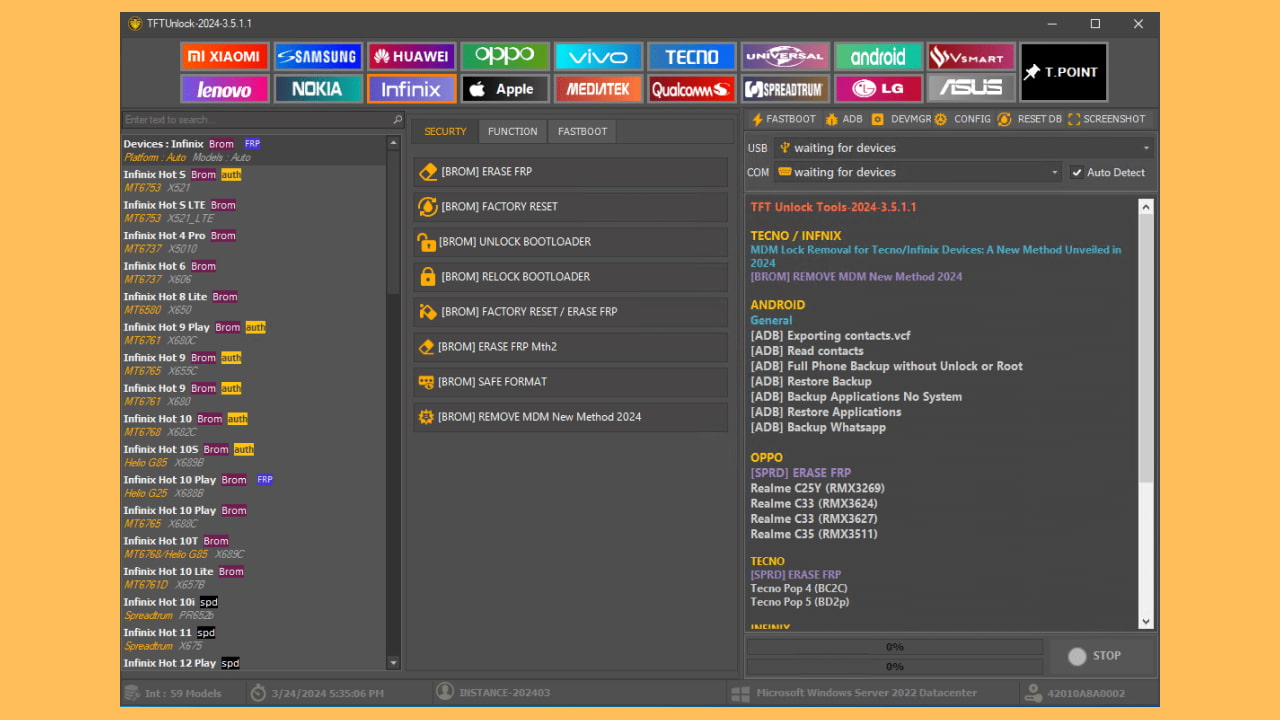Select Infinix Hot 10 Lite device
This screenshot has height=720, width=1280.
click(x=254, y=577)
